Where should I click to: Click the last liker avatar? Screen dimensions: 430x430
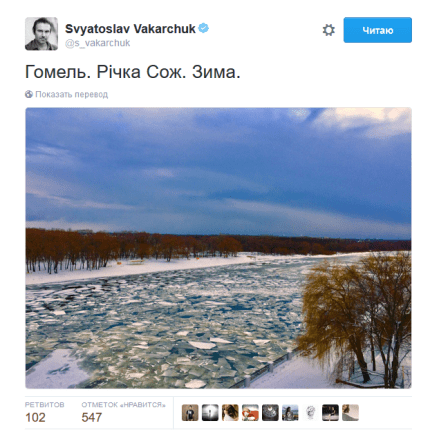[x=350, y=413]
